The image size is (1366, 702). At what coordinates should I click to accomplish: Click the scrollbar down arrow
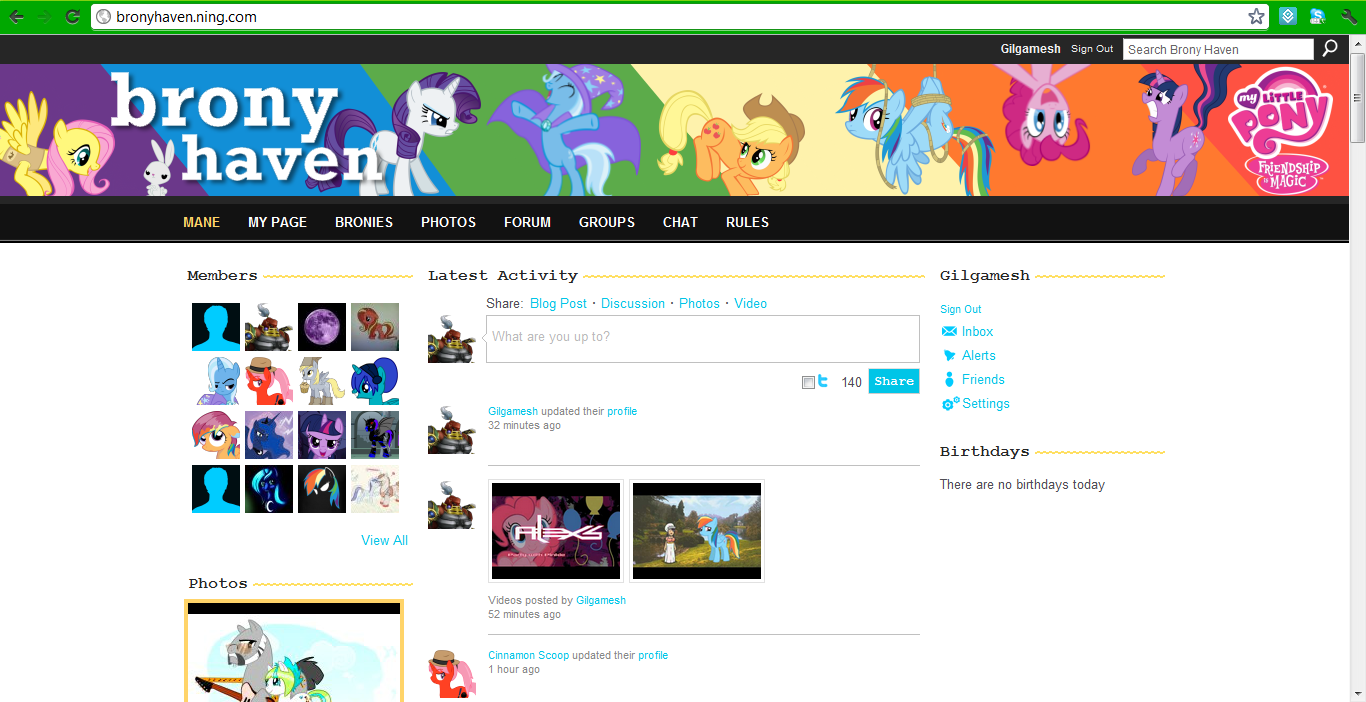(1357, 693)
